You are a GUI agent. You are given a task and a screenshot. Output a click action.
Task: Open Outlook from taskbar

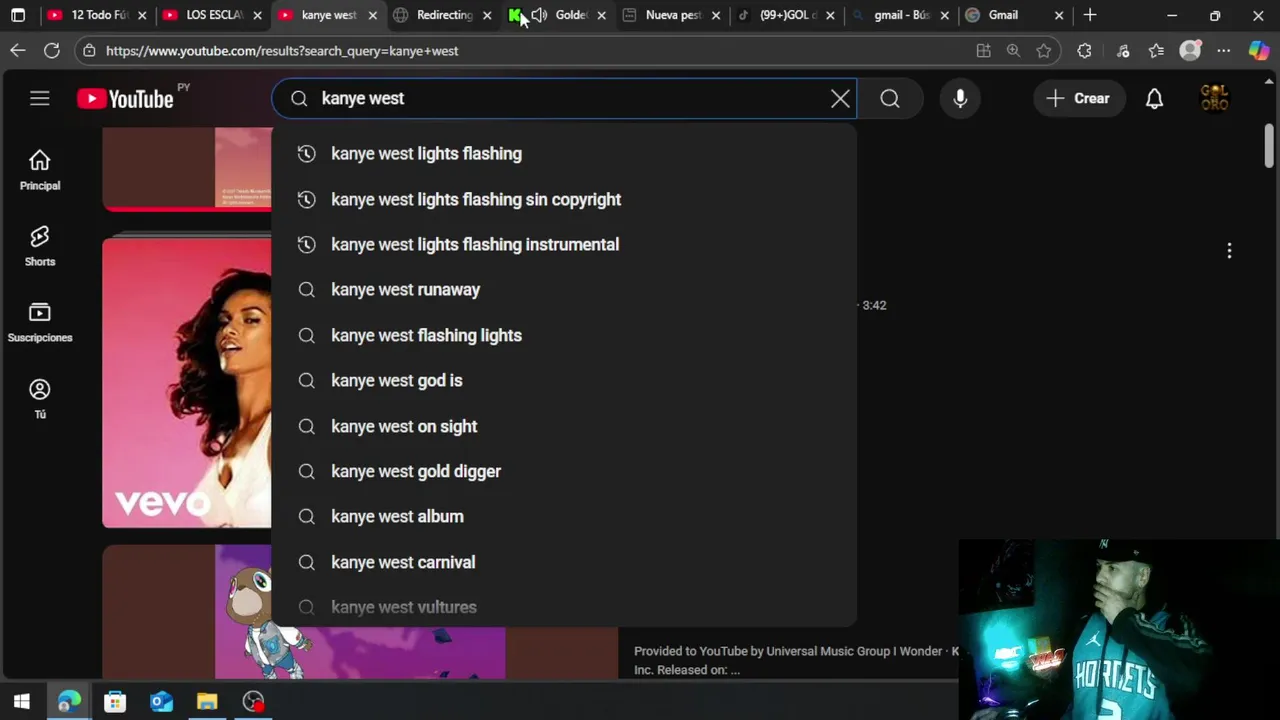coord(161,702)
